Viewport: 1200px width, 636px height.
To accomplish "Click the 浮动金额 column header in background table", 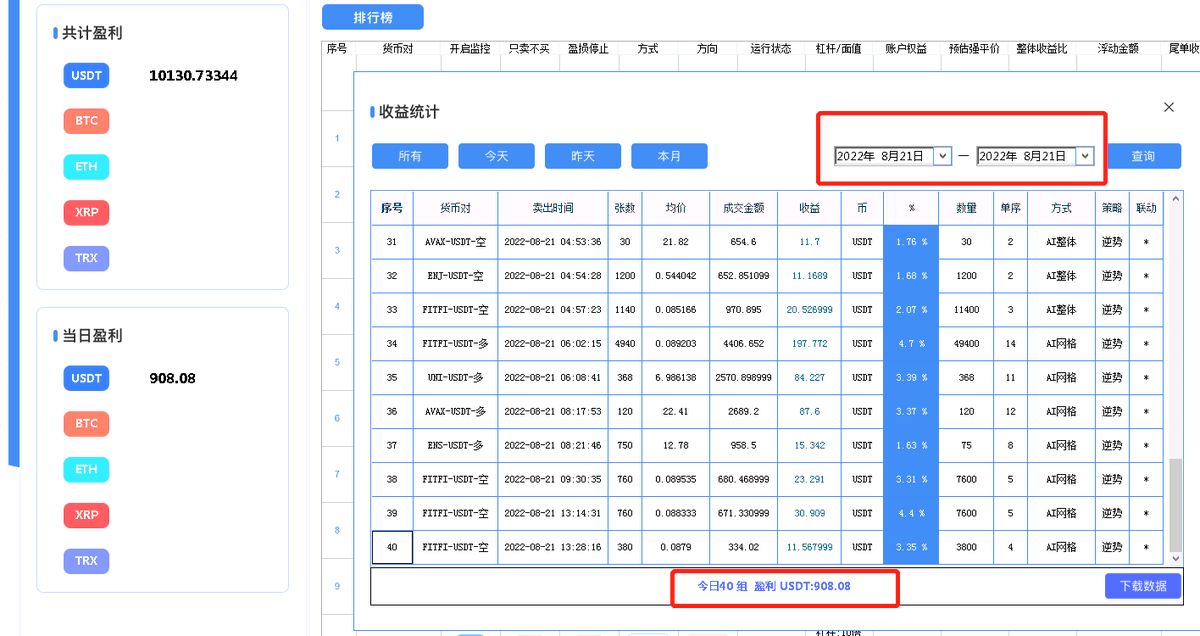I will click(x=1117, y=48).
